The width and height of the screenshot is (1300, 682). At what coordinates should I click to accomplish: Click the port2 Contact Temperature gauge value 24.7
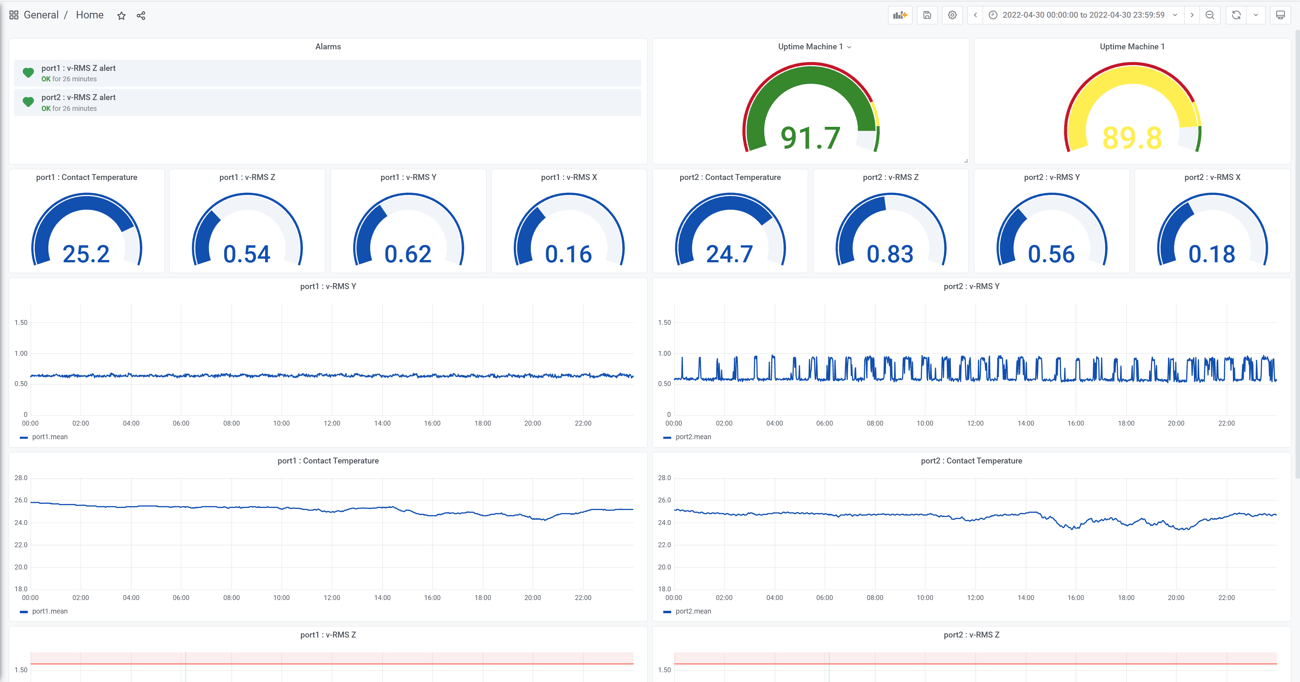pyautogui.click(x=730, y=254)
